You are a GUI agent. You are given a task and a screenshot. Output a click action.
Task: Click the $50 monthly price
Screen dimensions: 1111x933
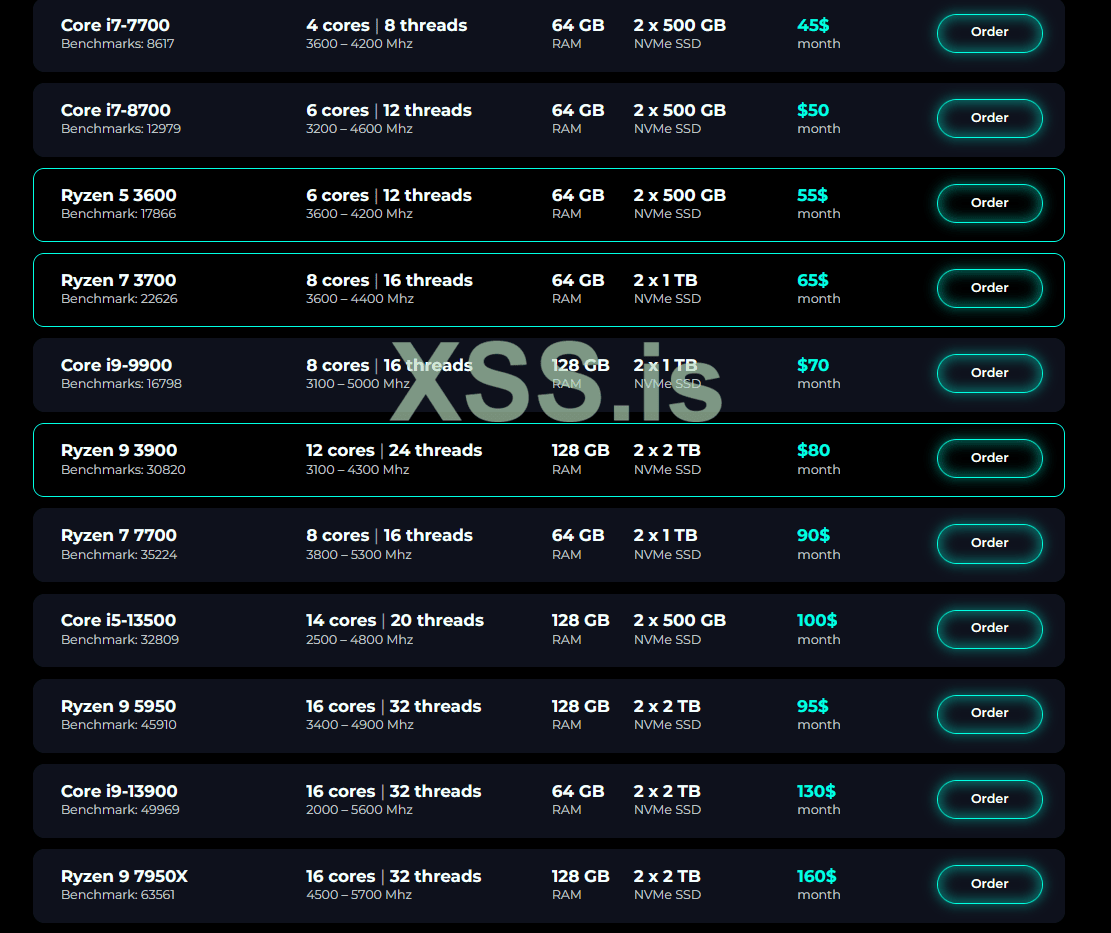813,111
